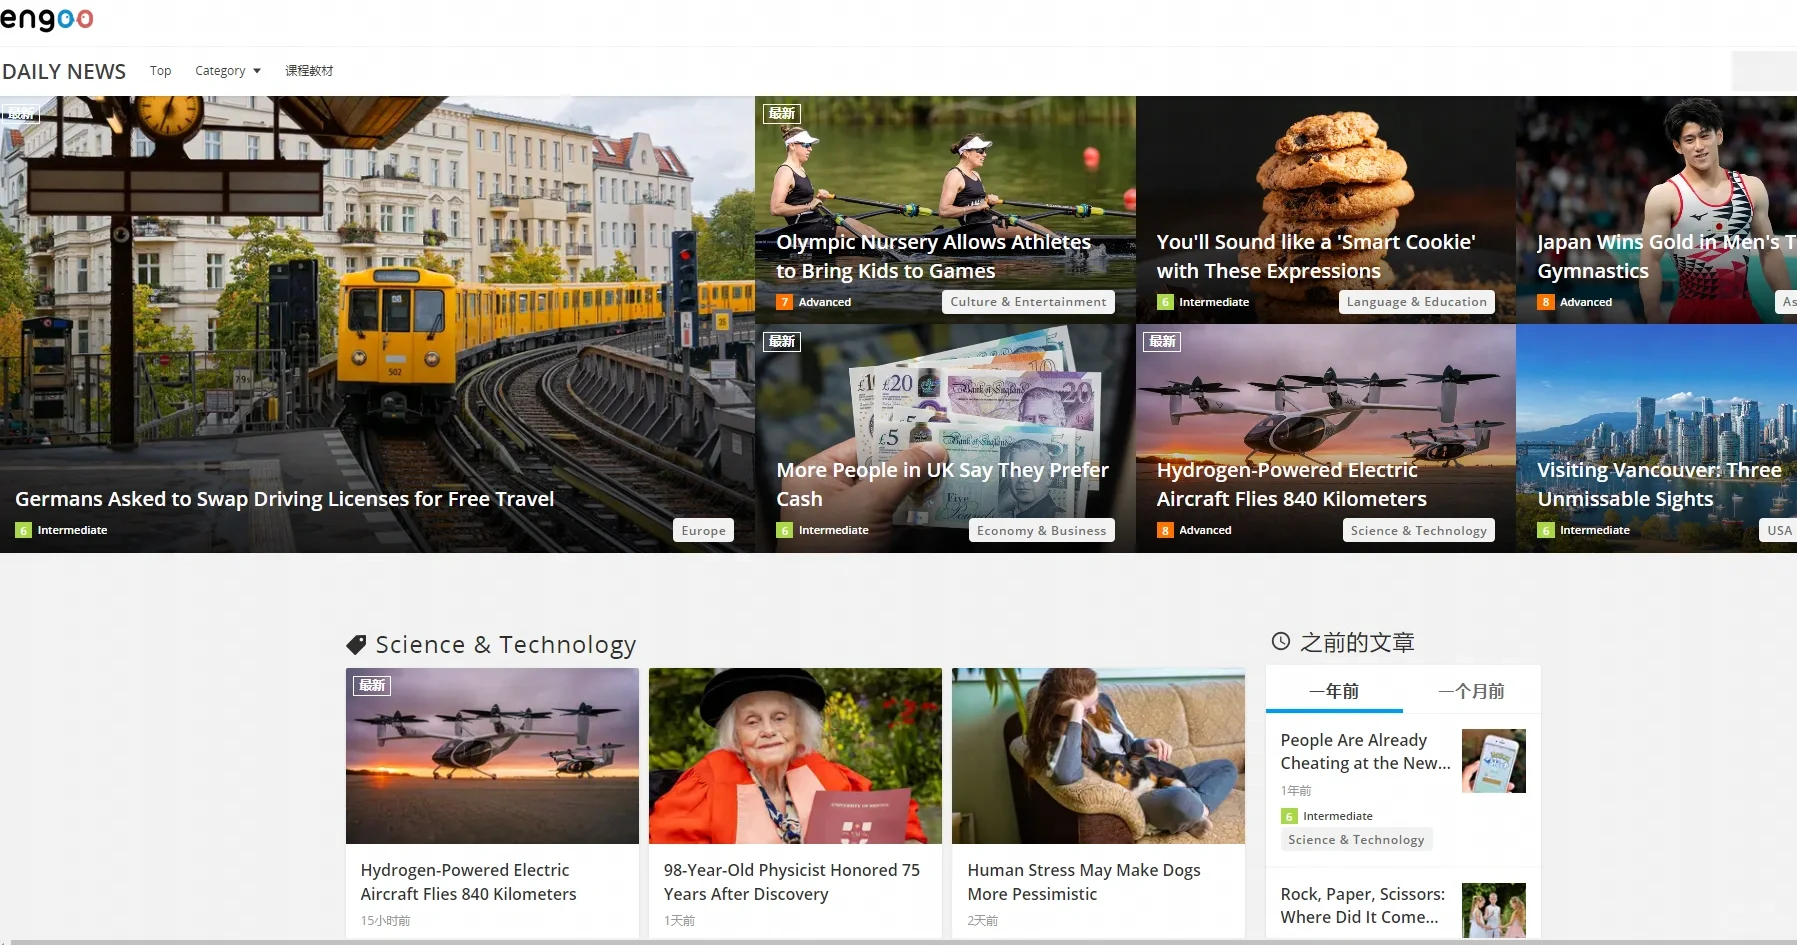This screenshot has width=1797, height=945.
Task: Click level 7 badge on Olympic Nursery card
Action: tap(785, 302)
